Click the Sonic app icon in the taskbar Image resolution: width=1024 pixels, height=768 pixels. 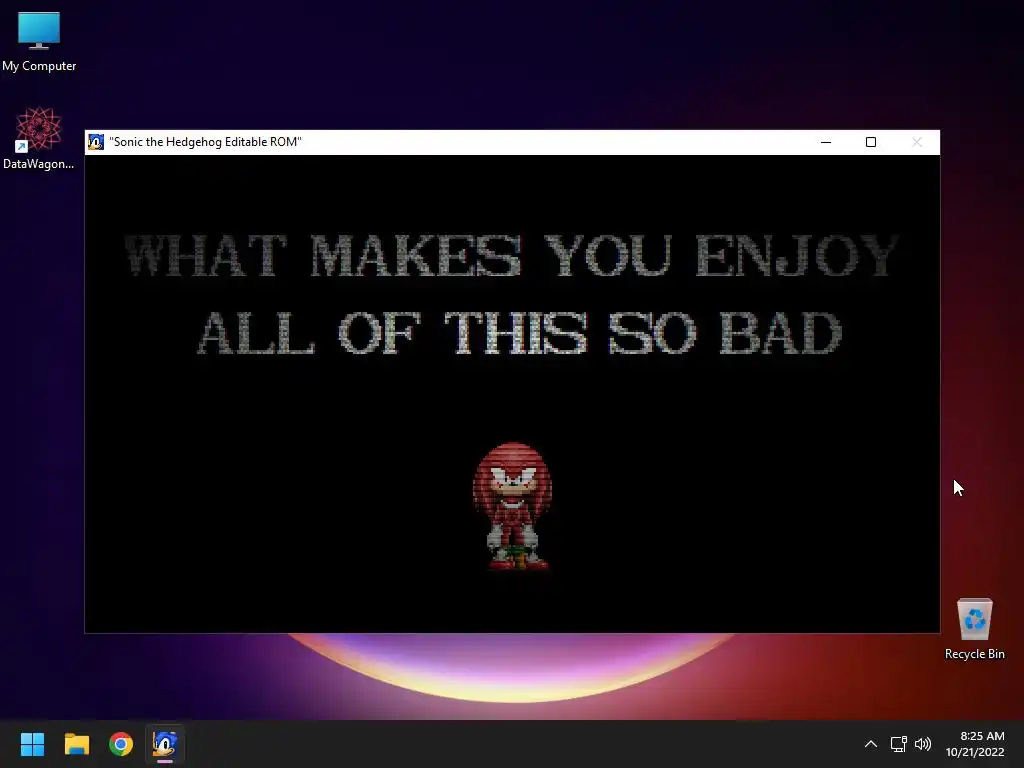click(165, 744)
